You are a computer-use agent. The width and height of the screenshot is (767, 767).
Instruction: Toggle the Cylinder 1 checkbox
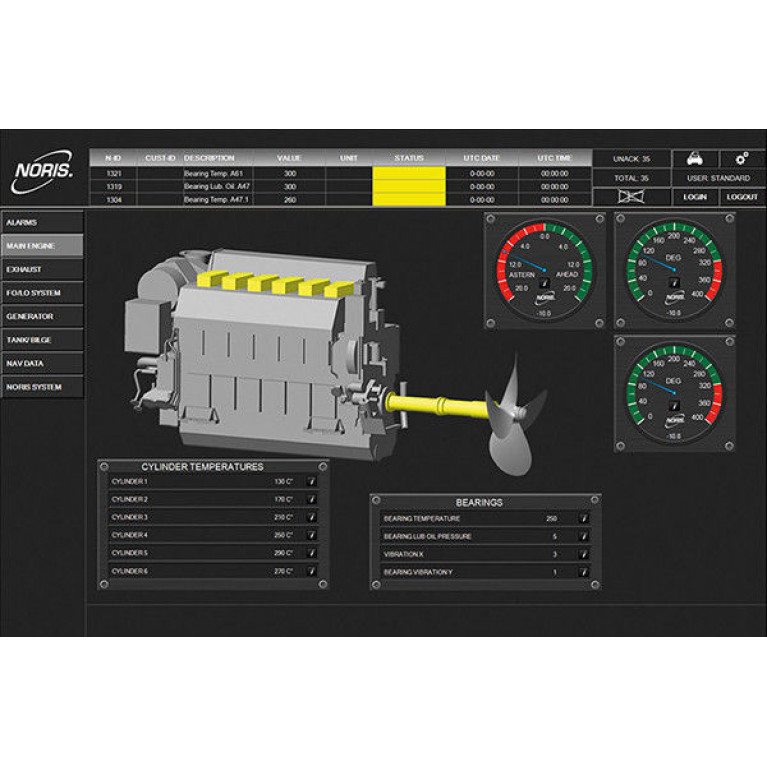[x=311, y=481]
